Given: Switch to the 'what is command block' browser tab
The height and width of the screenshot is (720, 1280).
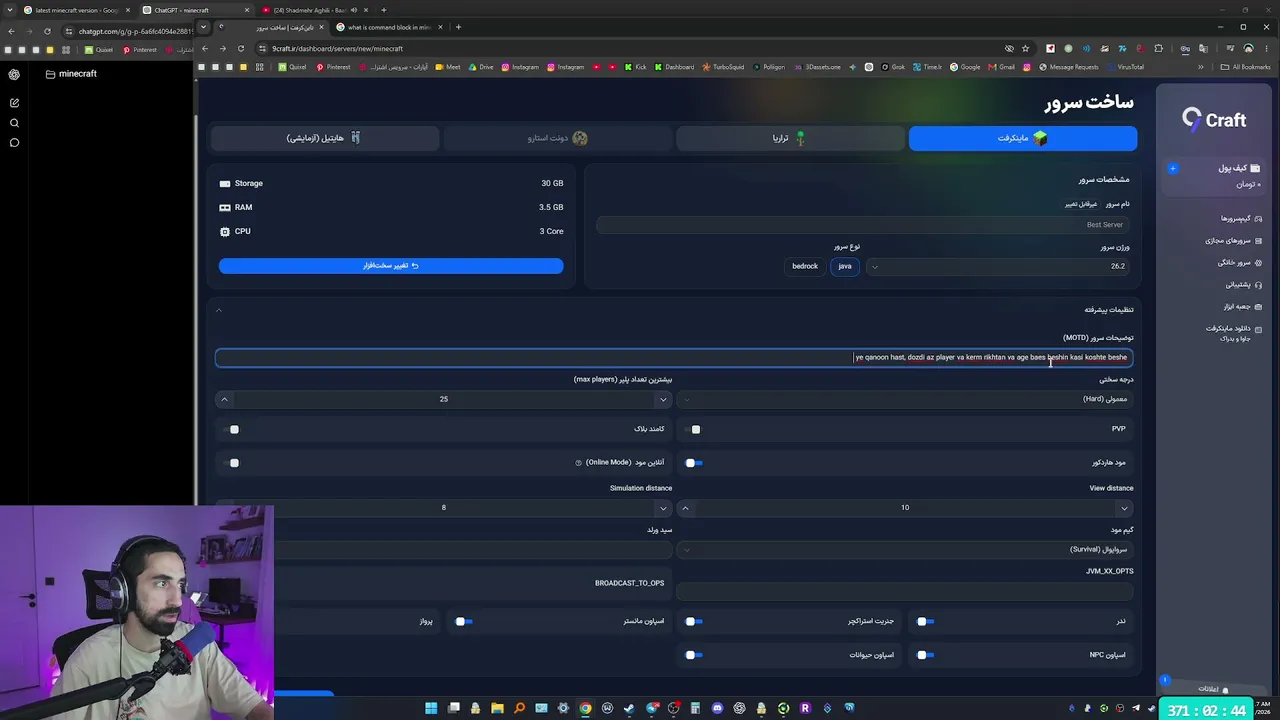Looking at the screenshot, I should pyautogui.click(x=390, y=27).
